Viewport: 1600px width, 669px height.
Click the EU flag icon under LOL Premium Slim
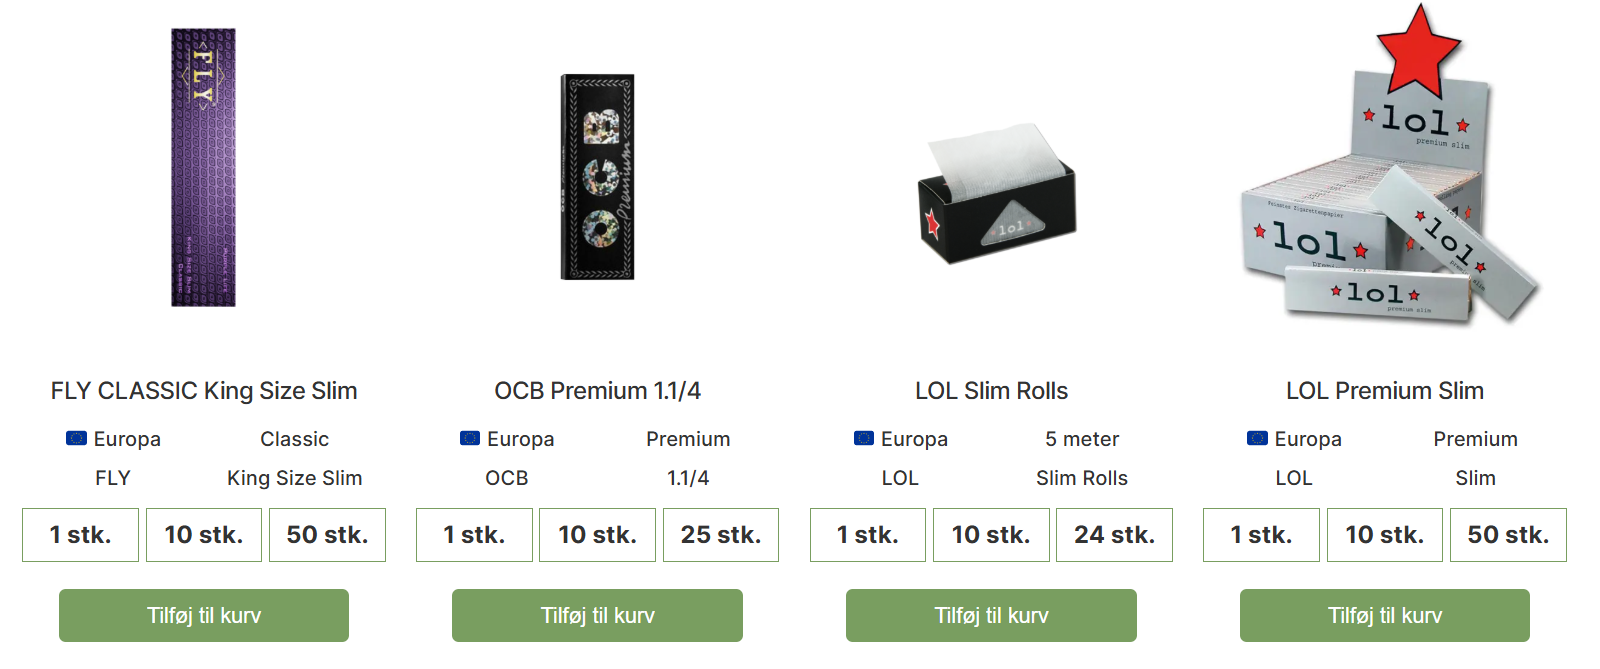click(1257, 438)
